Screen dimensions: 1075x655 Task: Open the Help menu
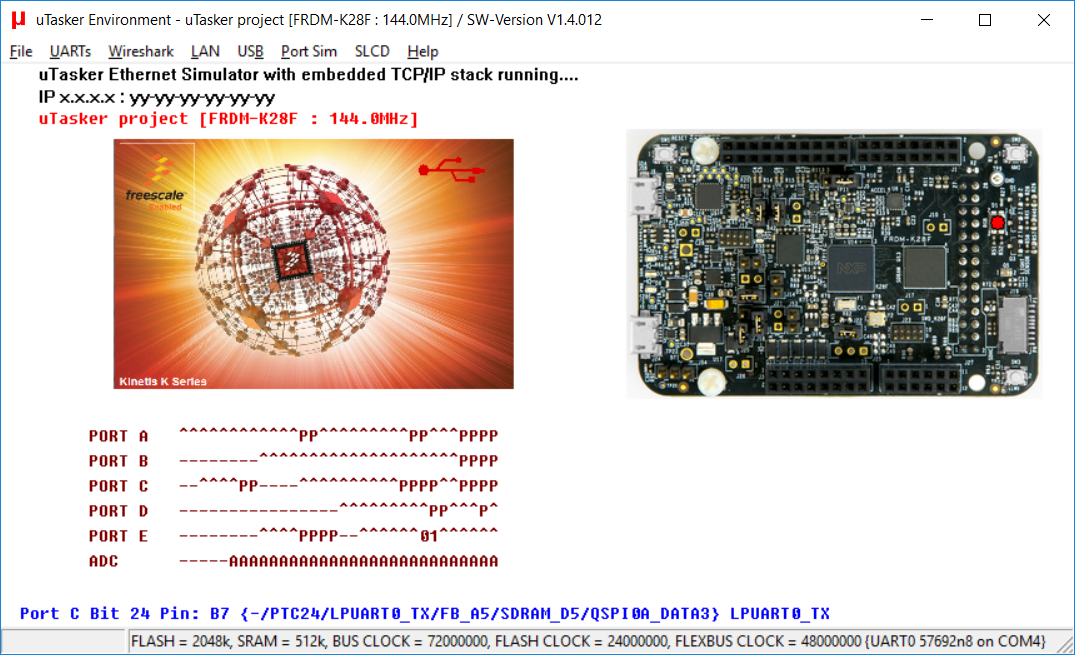coord(422,51)
